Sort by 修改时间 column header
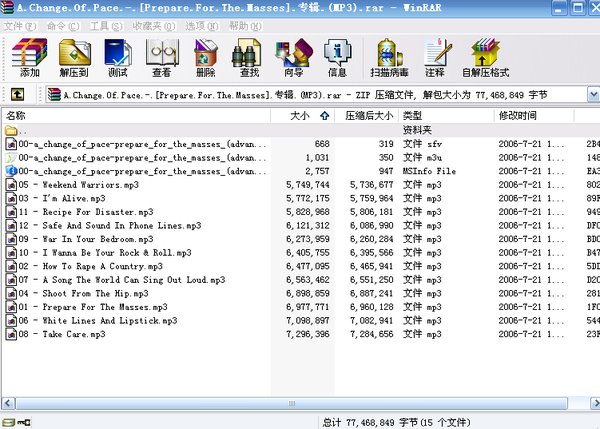The height and width of the screenshot is (429, 600). [x=534, y=116]
